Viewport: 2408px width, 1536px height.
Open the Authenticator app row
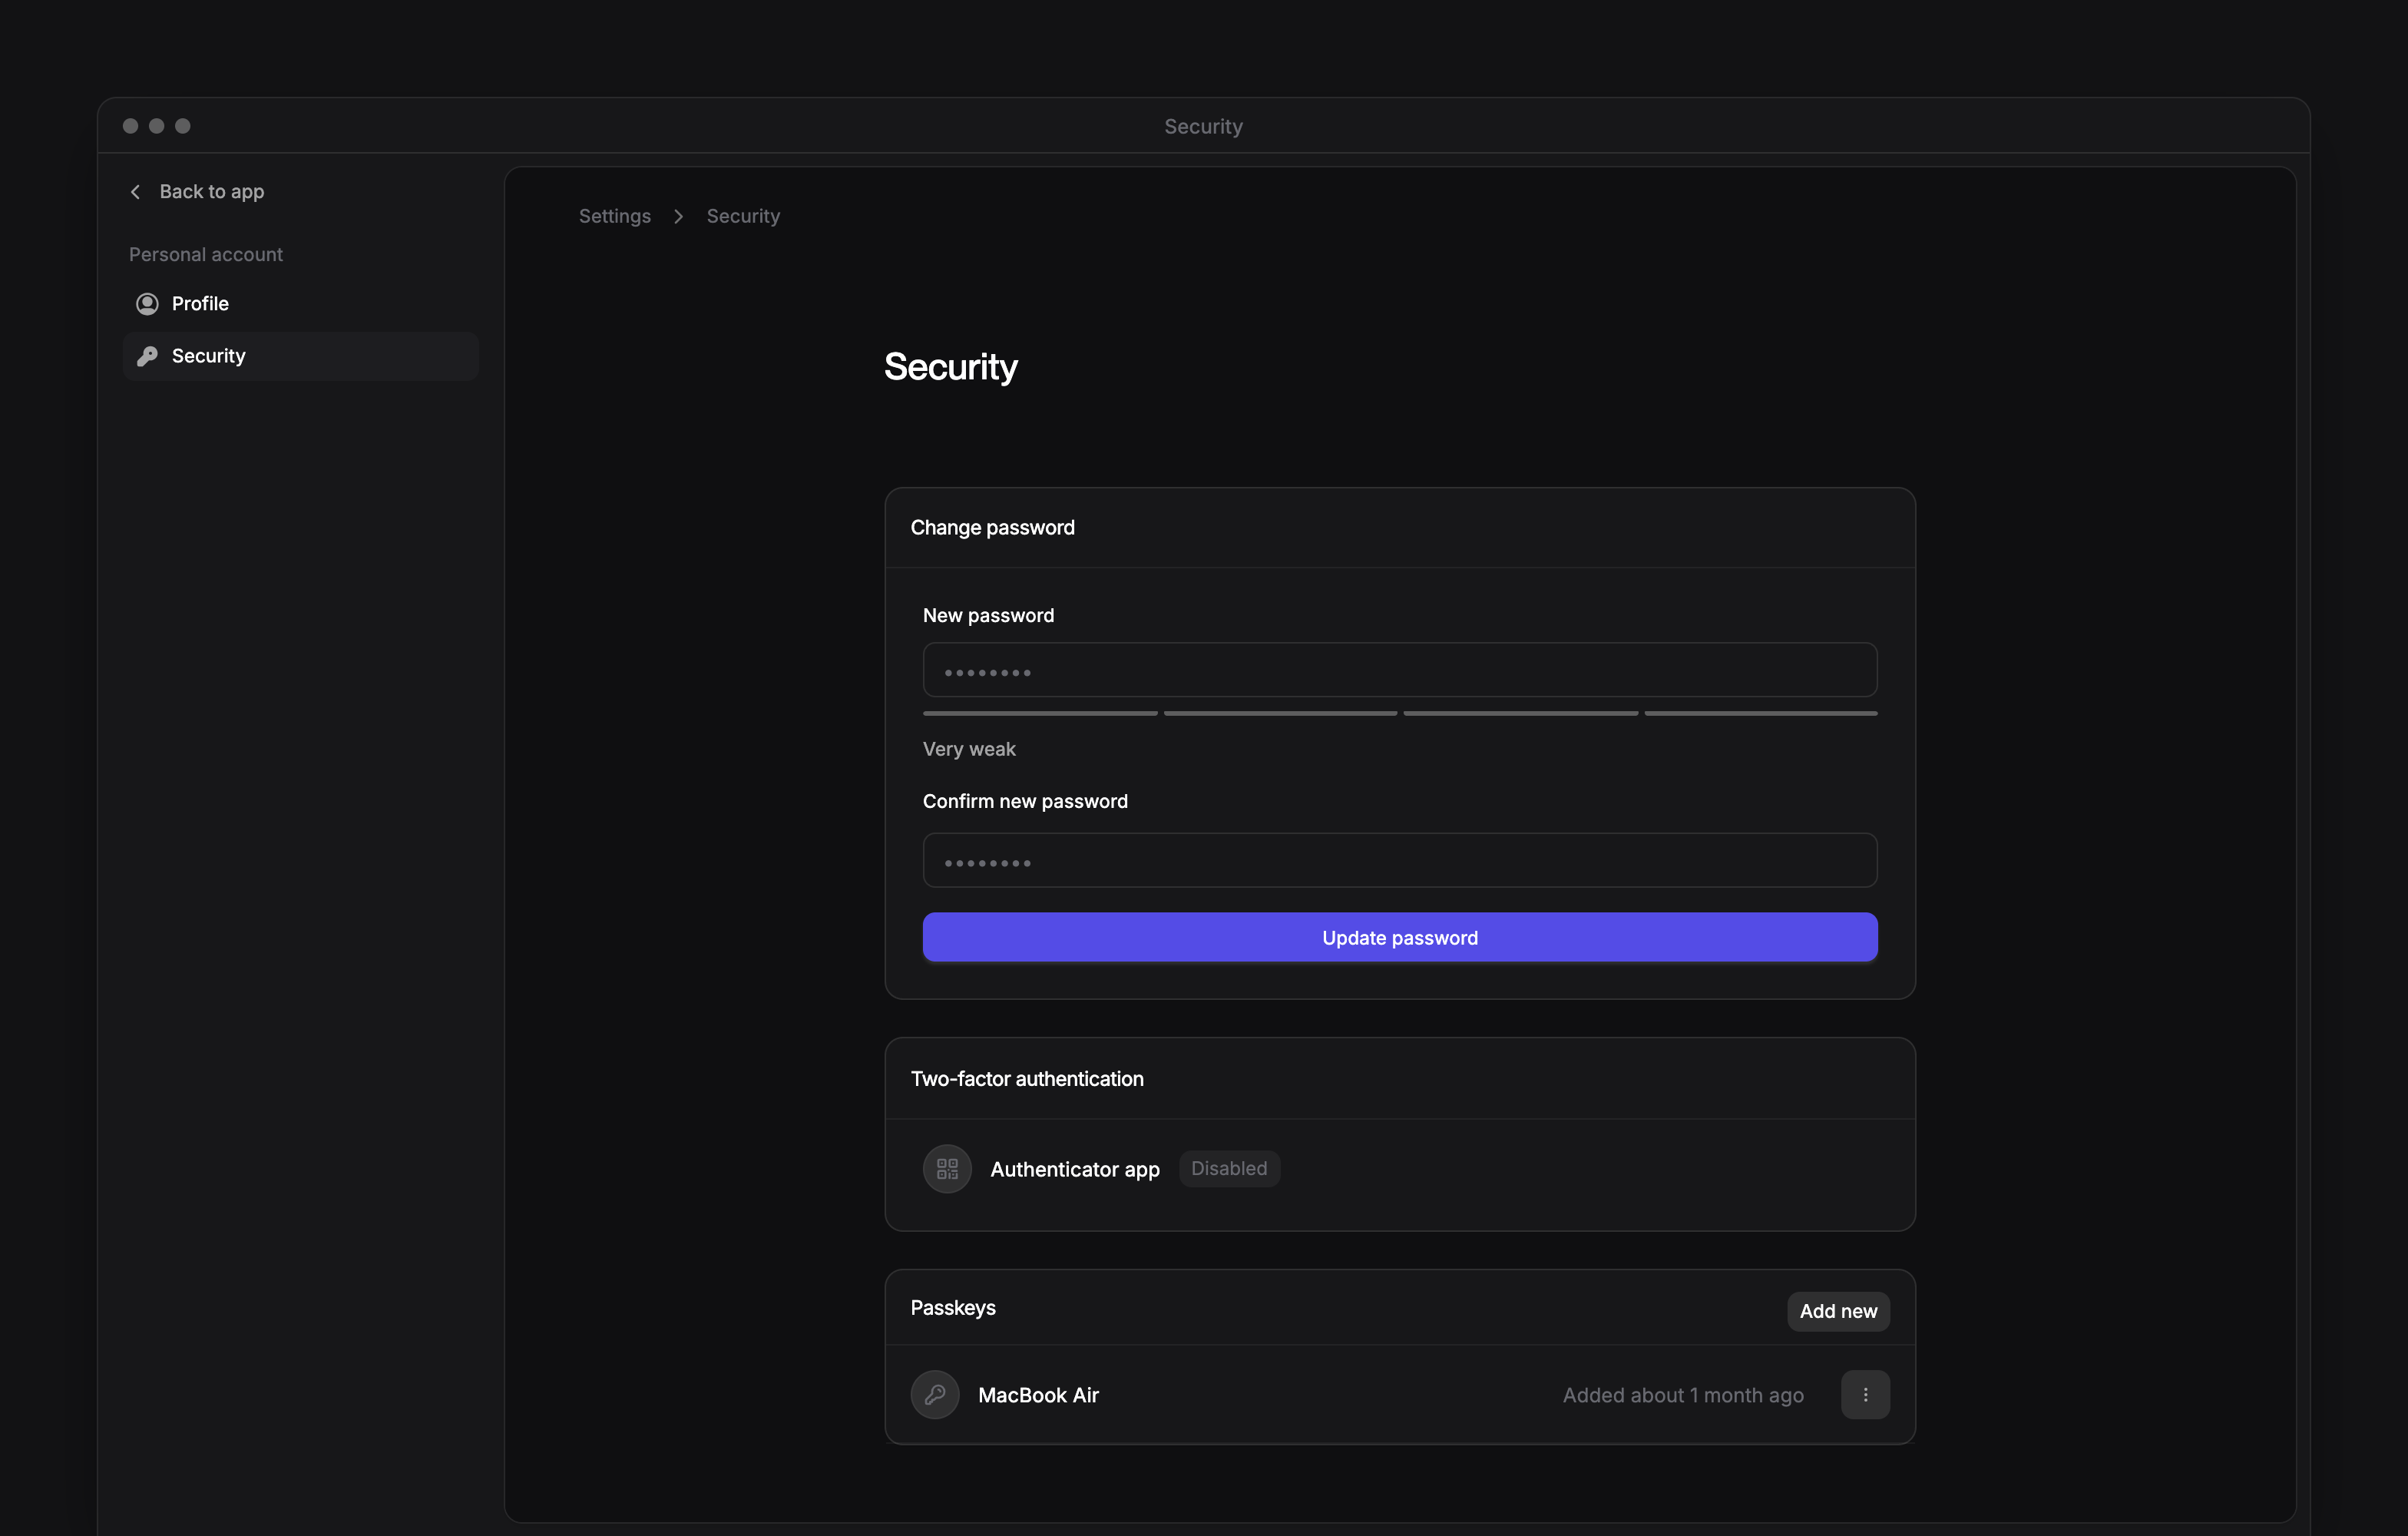pos(1400,1169)
